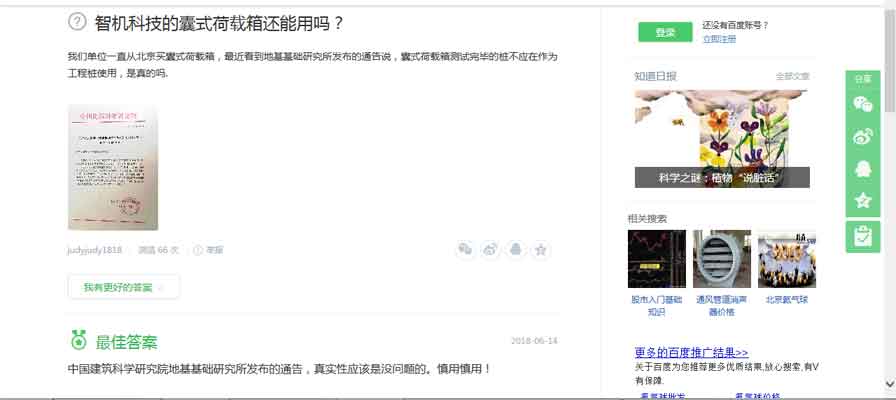Screen dimensions: 896x400
Task: Click the Qzone star in green sidebar
Action: tap(863, 200)
